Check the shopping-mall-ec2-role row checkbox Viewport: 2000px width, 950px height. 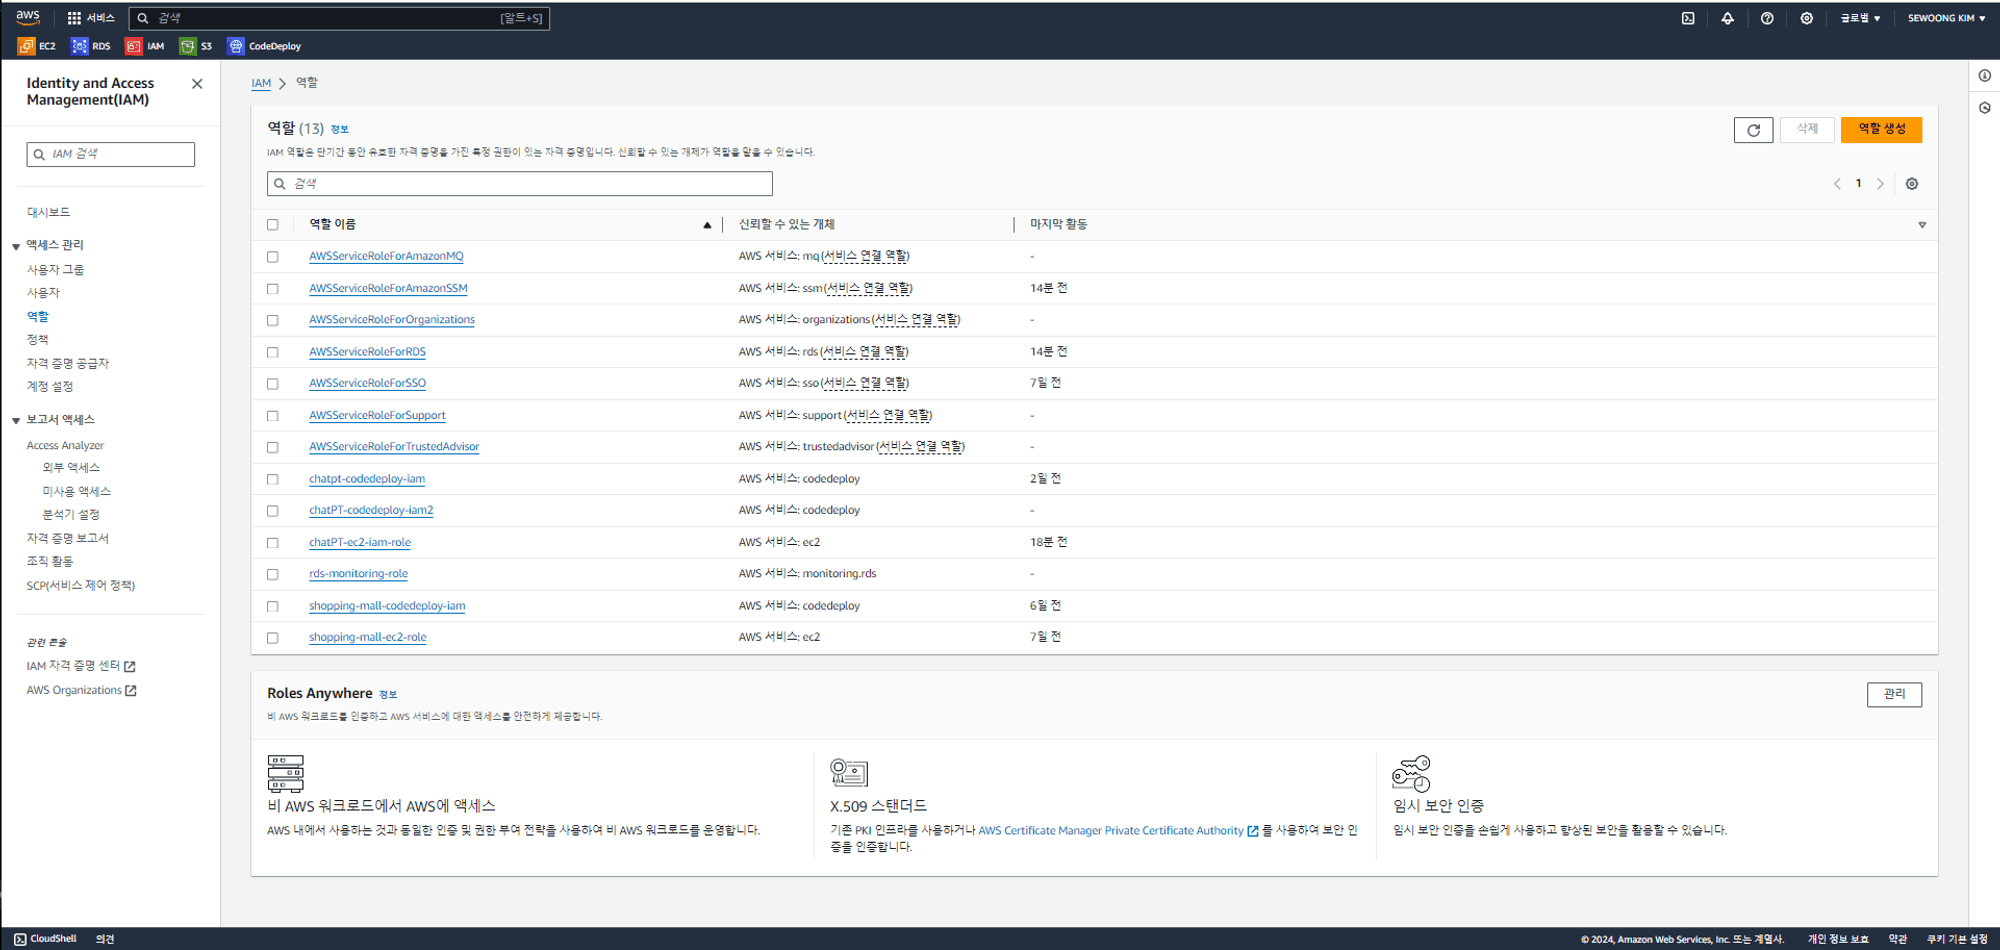(x=272, y=638)
